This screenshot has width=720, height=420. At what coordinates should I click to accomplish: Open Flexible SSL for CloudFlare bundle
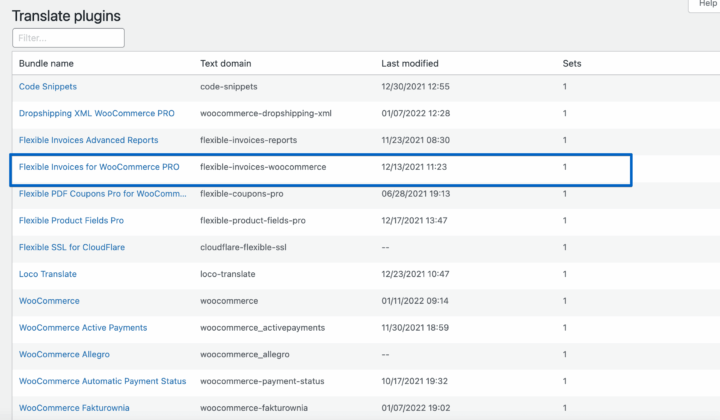tap(72, 247)
